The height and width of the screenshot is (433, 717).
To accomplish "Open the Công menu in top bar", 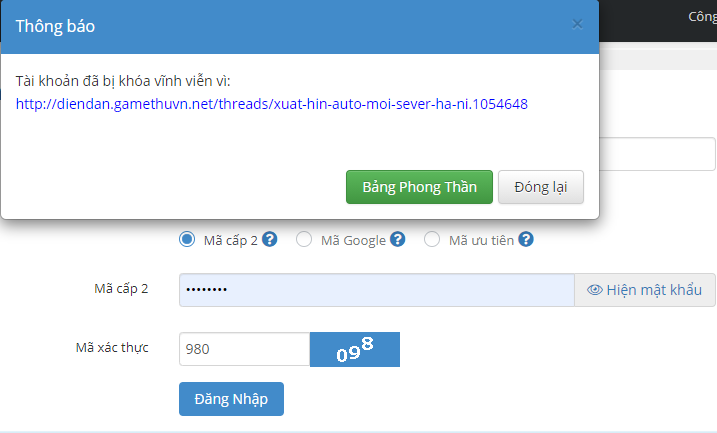I will point(701,17).
